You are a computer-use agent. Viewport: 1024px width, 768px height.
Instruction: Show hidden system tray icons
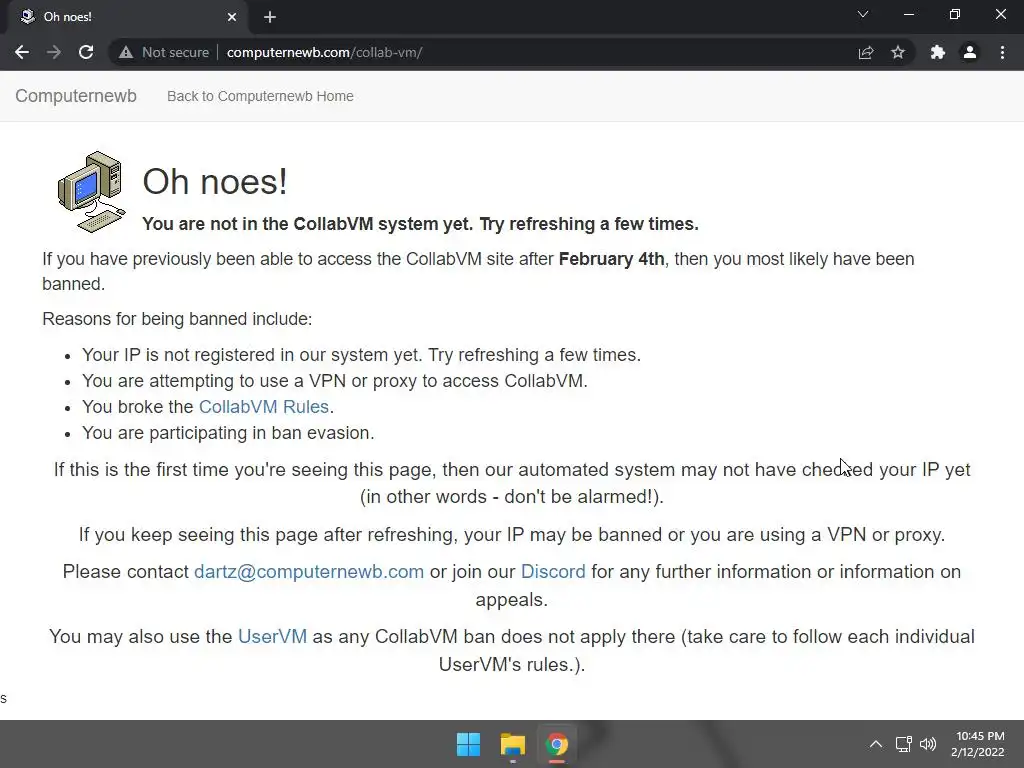[x=876, y=744]
